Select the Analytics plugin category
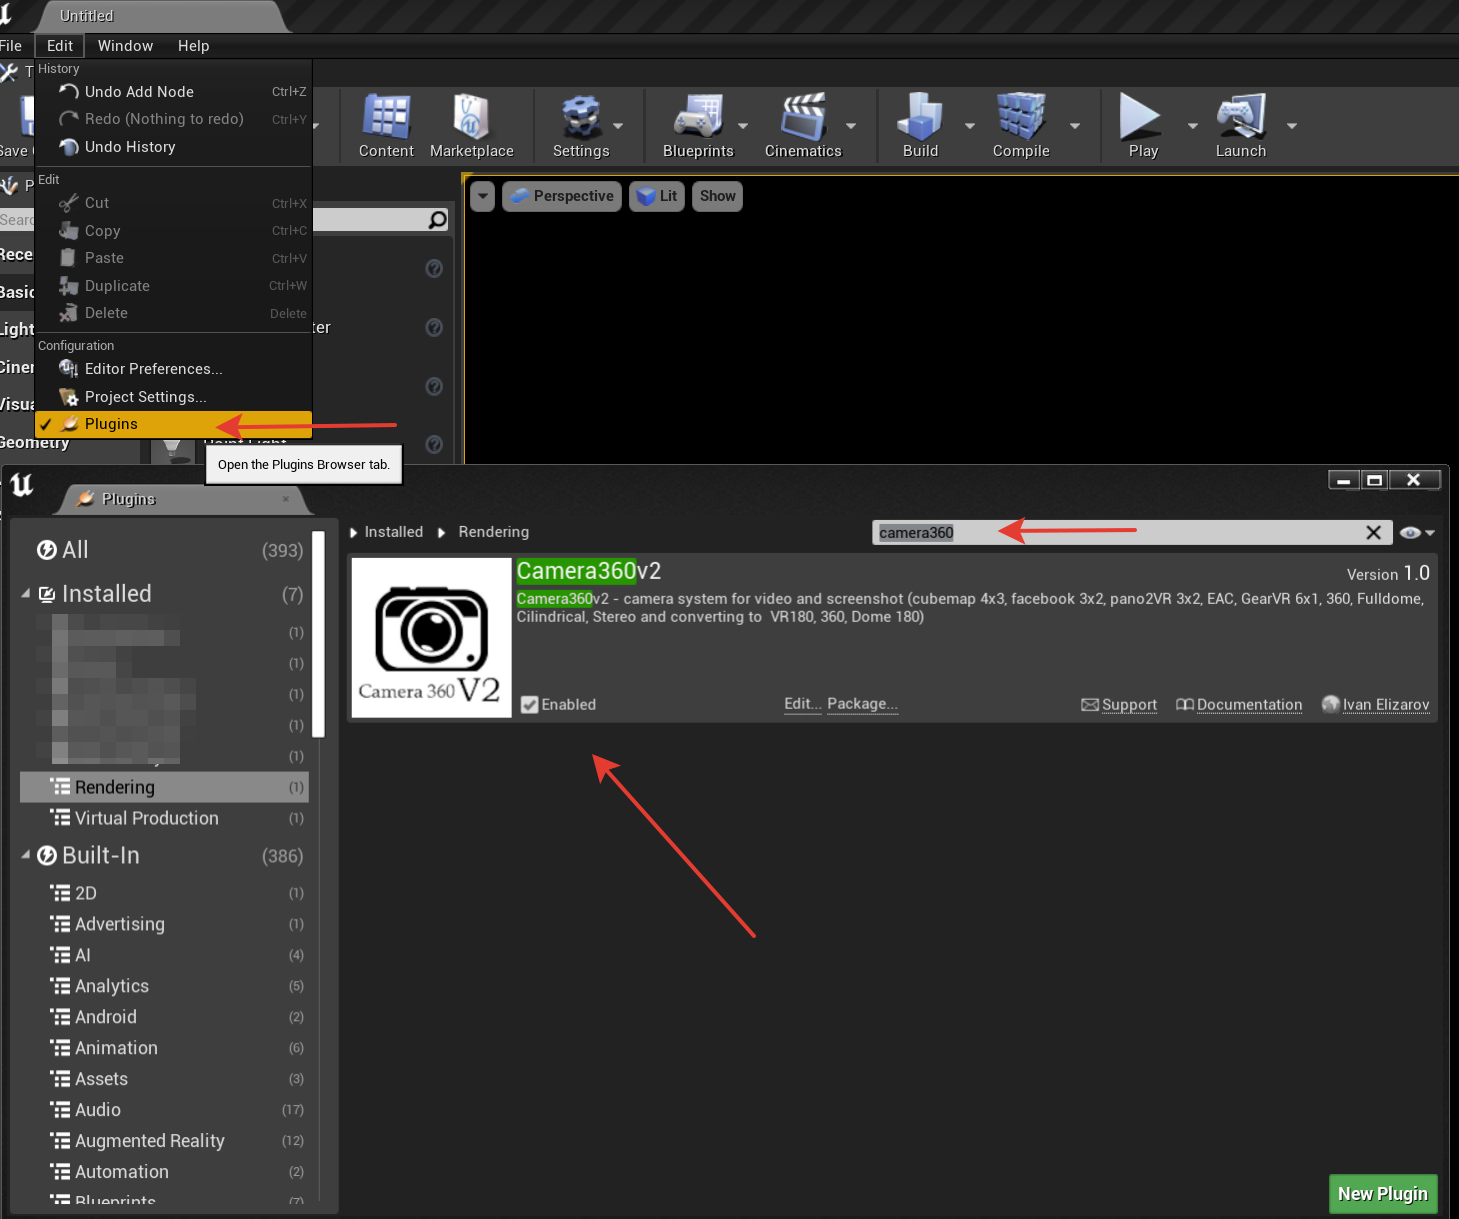 tap(164, 986)
